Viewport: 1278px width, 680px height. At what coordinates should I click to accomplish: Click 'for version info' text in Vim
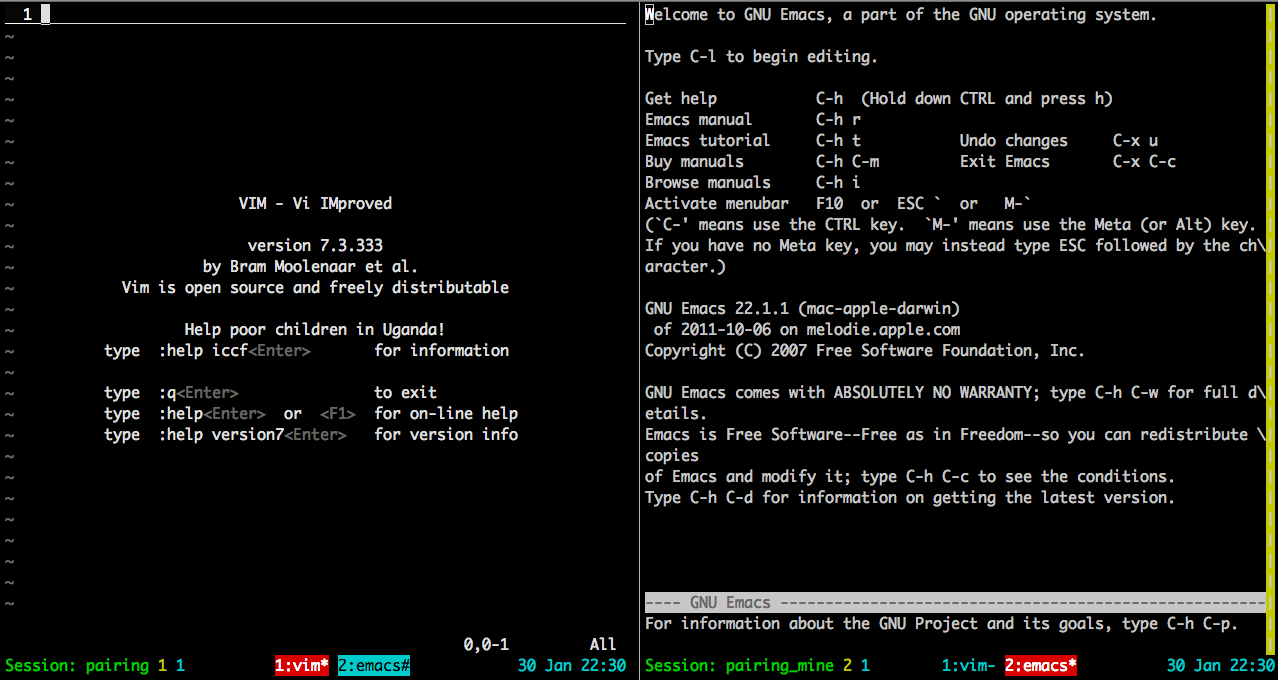tap(446, 434)
